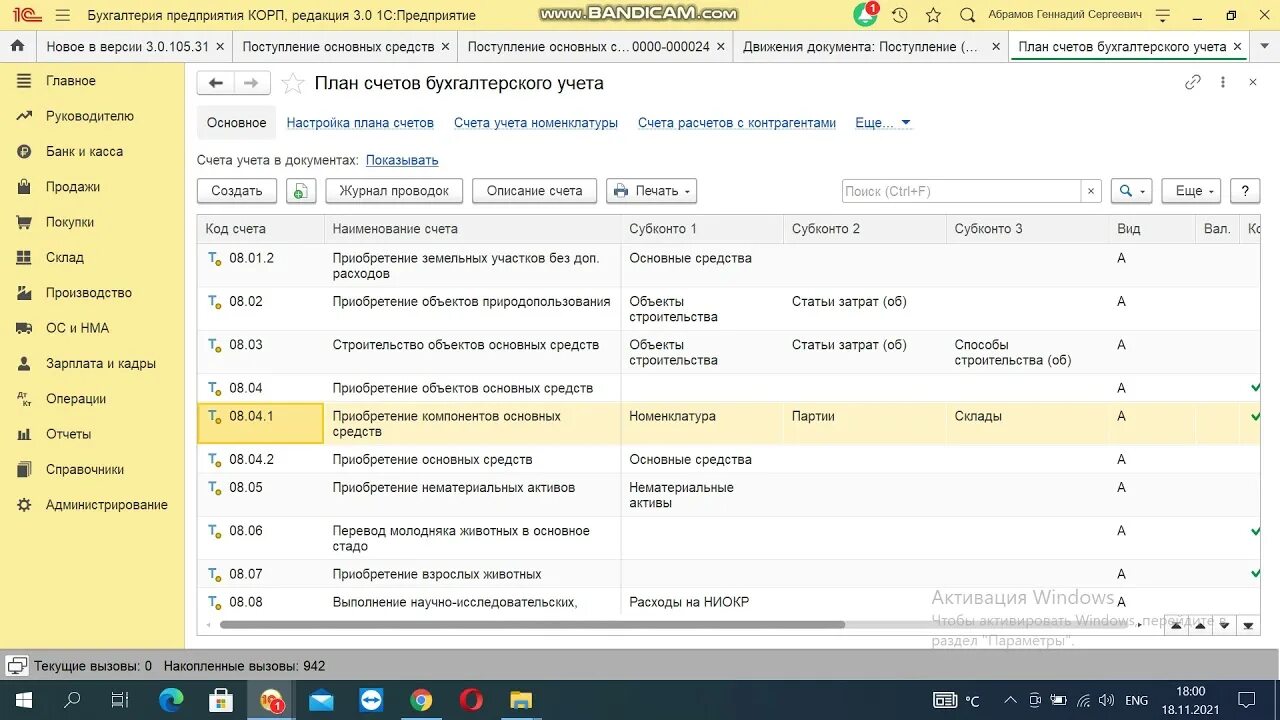Open help with the question mark button
This screenshot has width=1280, height=720.
1245,191
